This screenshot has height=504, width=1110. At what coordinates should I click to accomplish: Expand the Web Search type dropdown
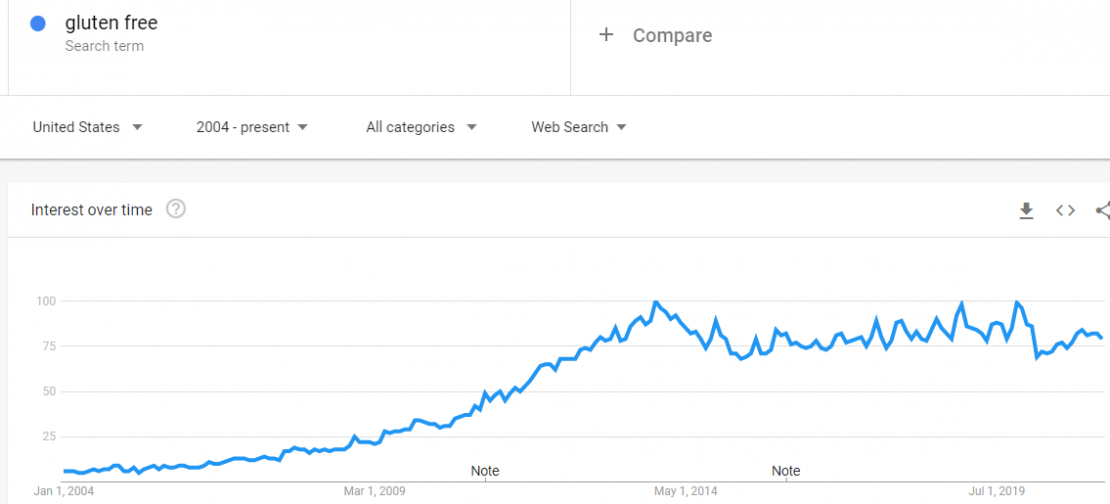coord(579,127)
